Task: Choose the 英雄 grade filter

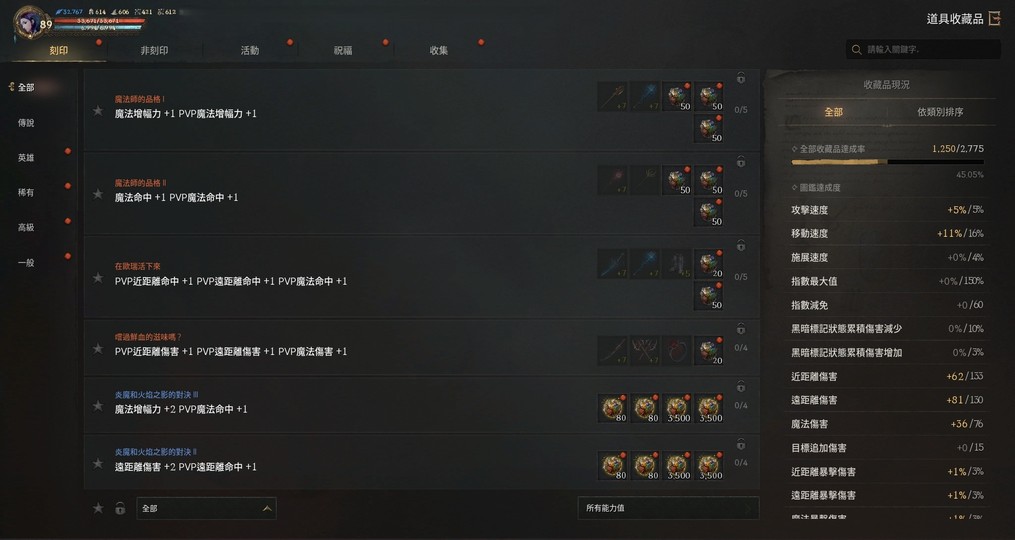Action: (x=26, y=157)
